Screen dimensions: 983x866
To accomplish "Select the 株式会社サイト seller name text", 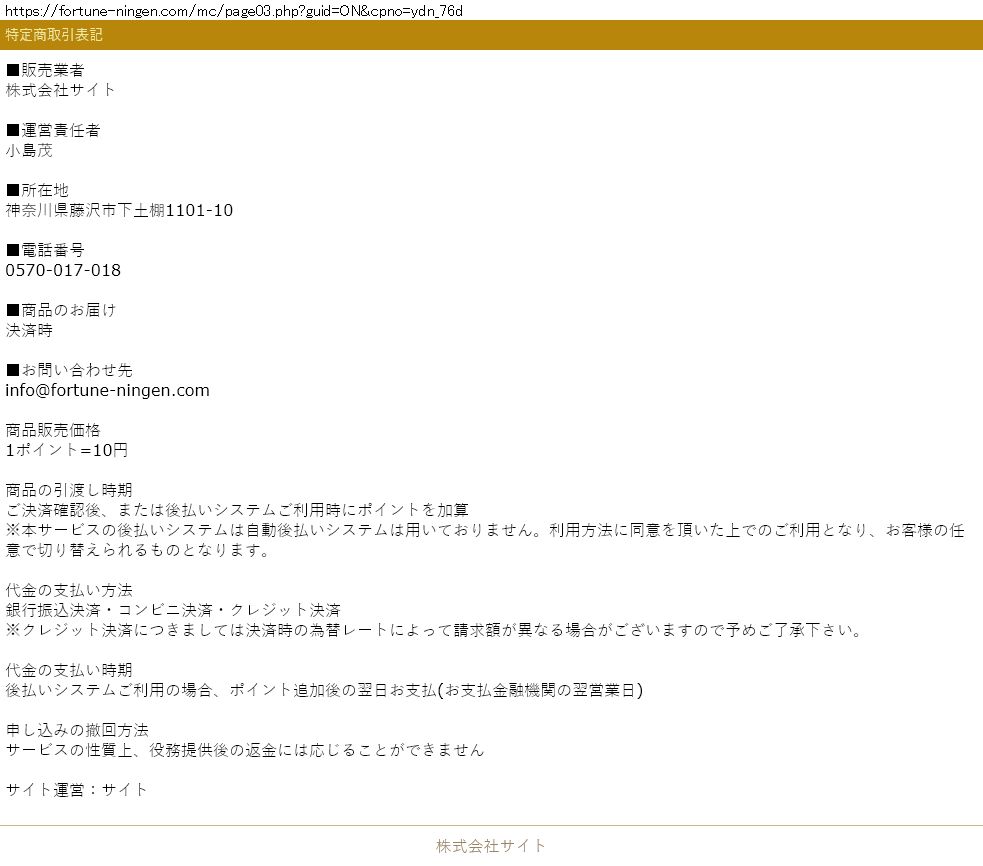I will coord(61,90).
